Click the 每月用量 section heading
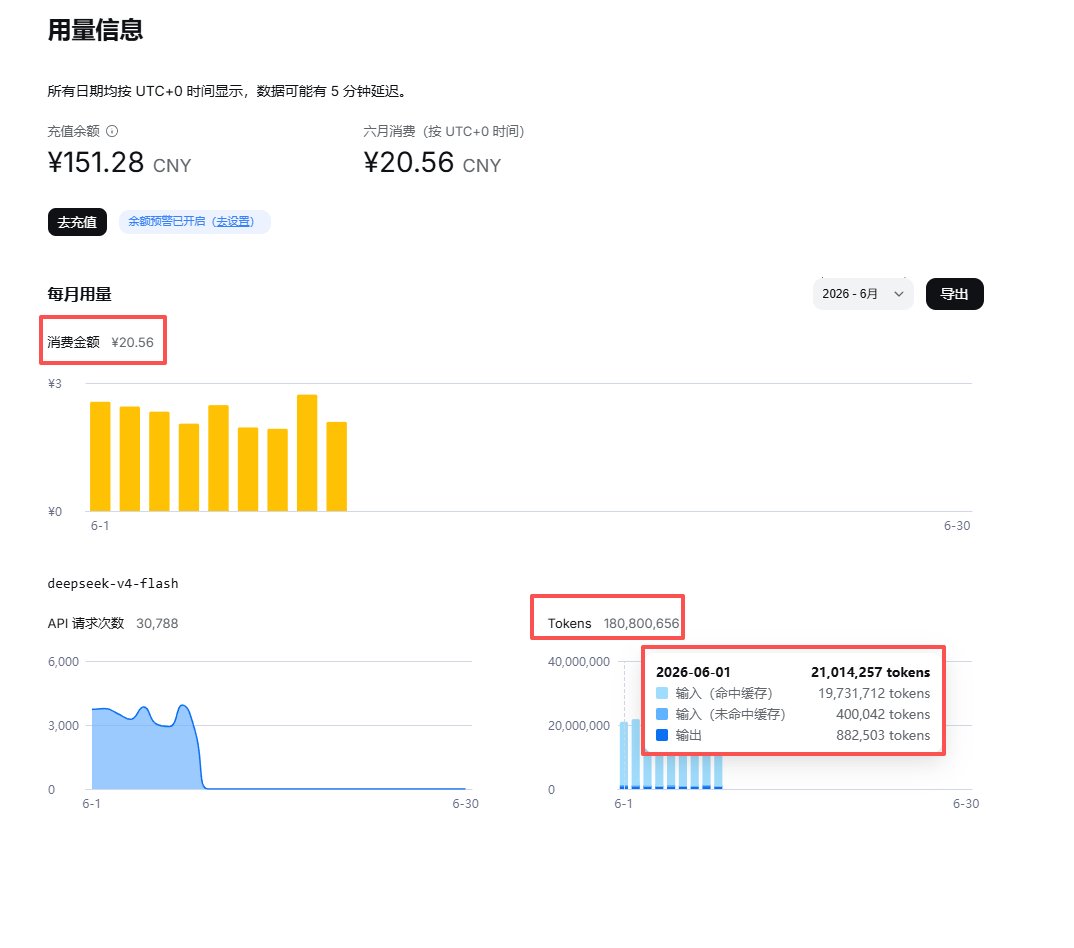 pos(79,295)
